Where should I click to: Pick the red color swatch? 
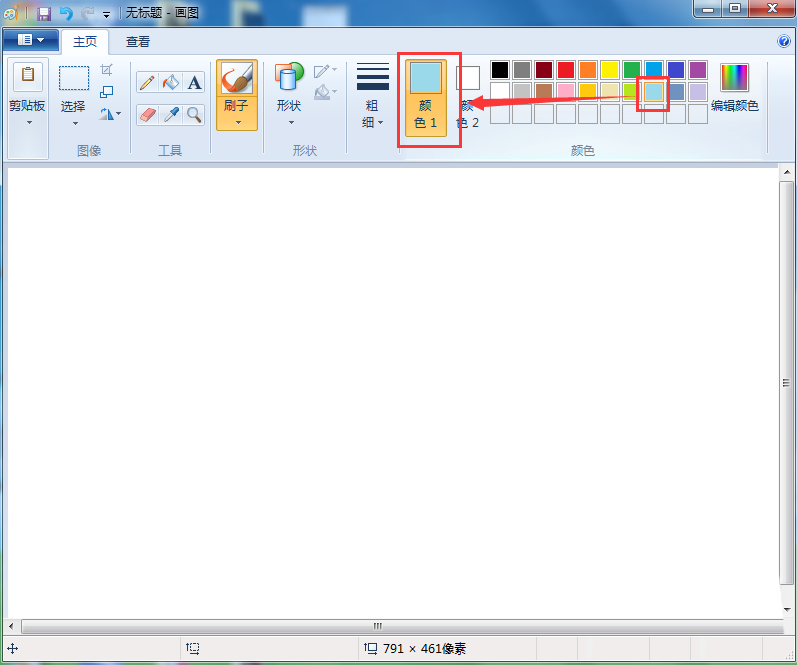coord(566,70)
